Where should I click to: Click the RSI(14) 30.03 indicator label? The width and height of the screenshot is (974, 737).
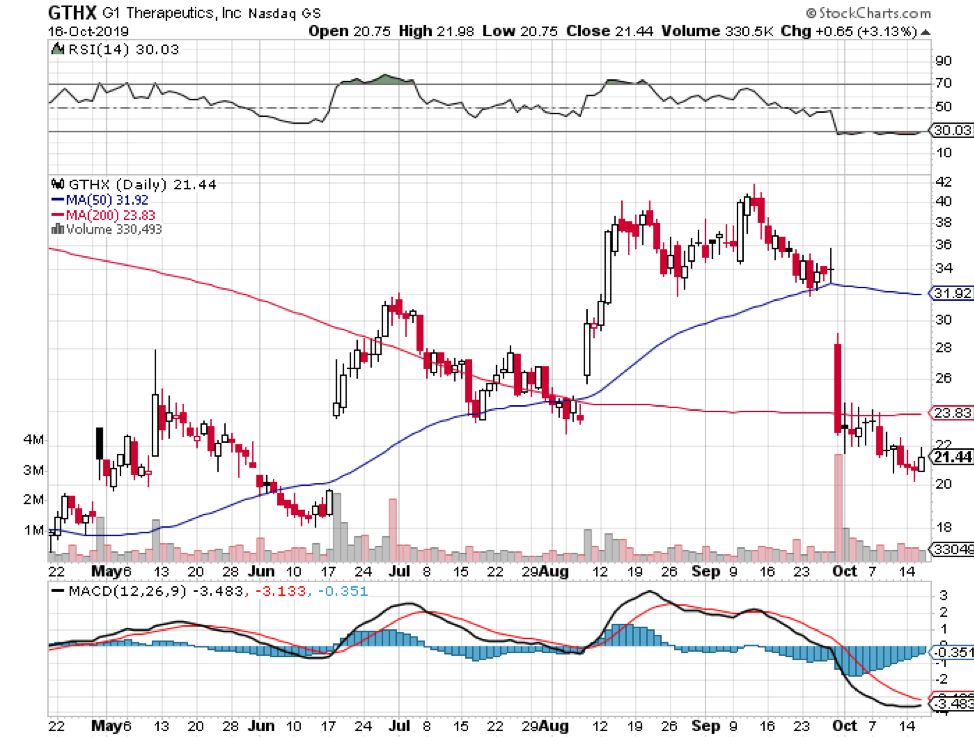[123, 49]
